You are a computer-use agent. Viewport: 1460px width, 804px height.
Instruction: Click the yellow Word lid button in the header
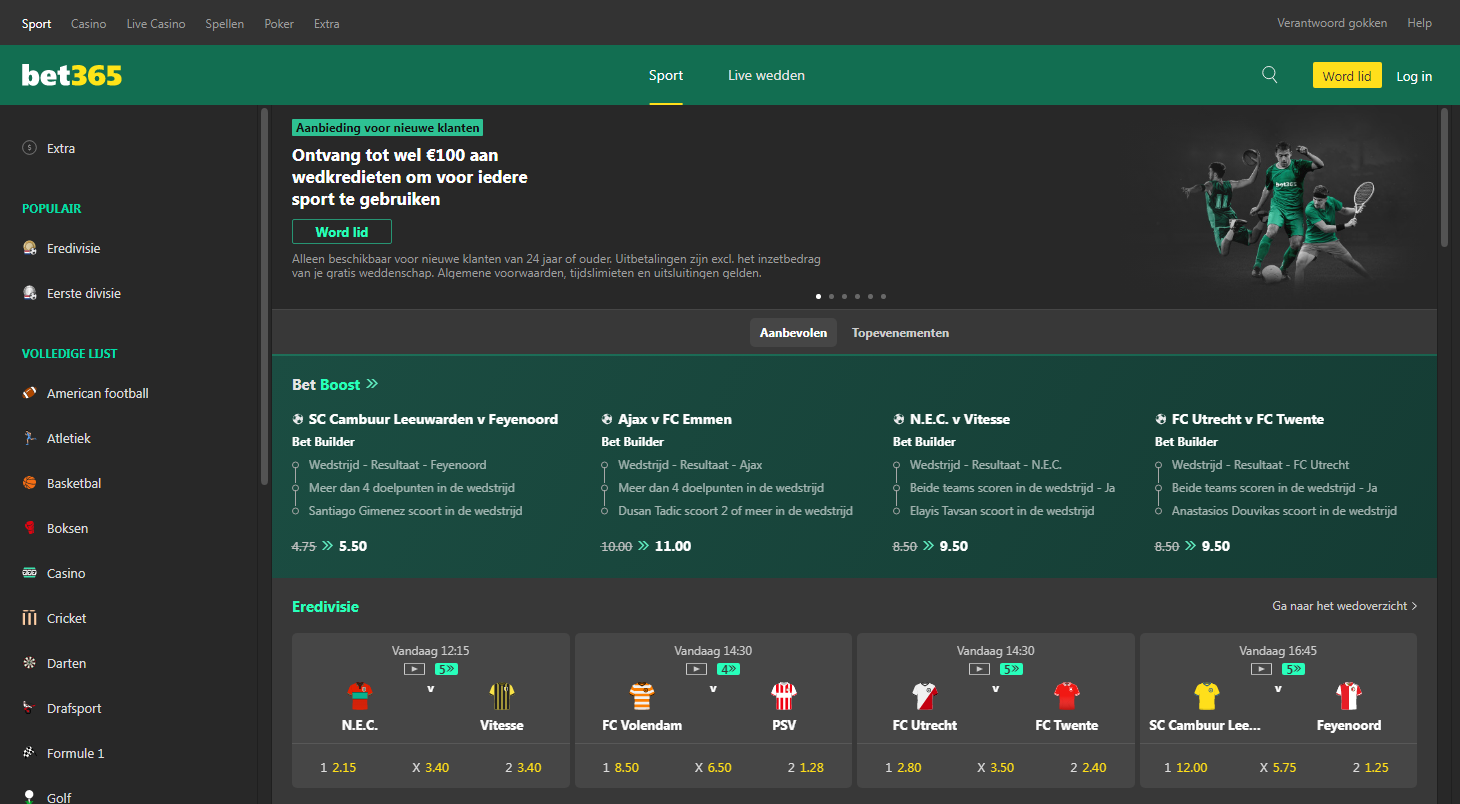point(1347,75)
